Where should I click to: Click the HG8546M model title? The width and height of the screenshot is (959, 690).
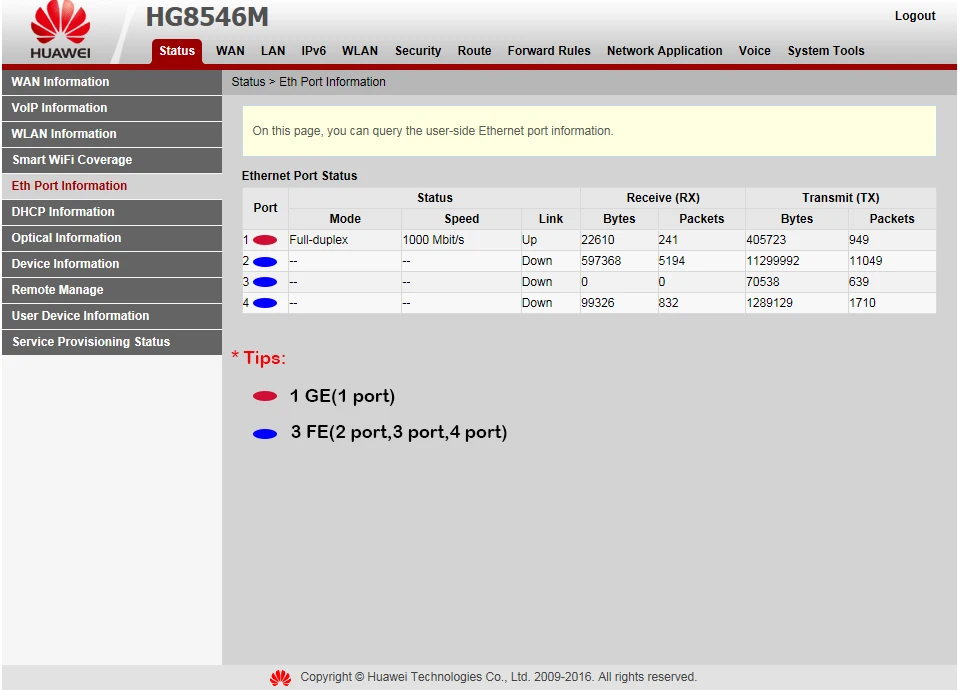[x=207, y=17]
